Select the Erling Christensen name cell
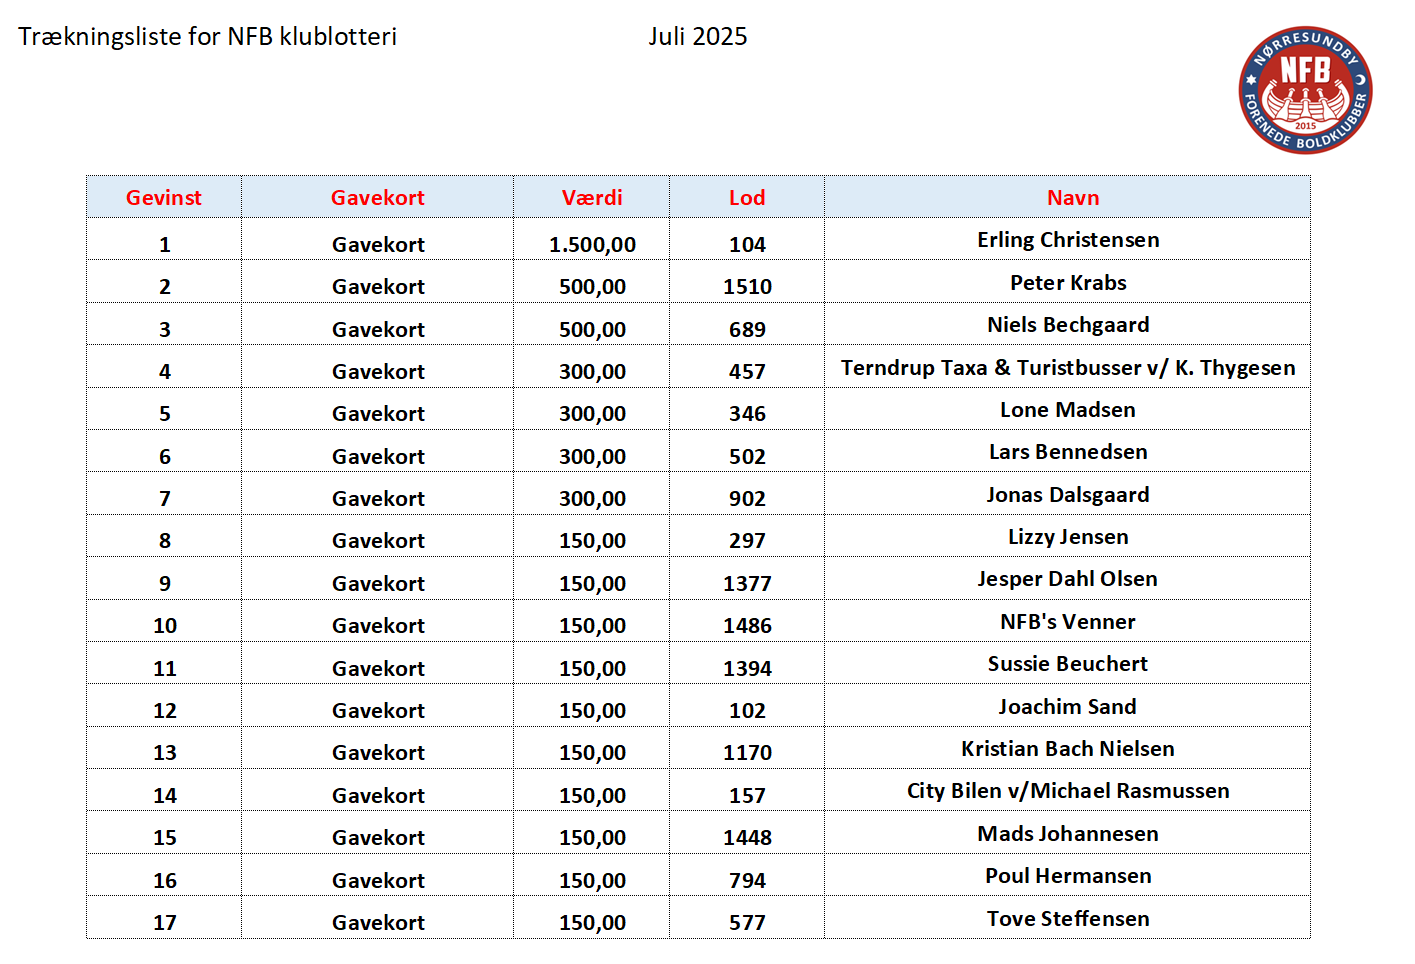The image size is (1415, 964). point(1068,240)
